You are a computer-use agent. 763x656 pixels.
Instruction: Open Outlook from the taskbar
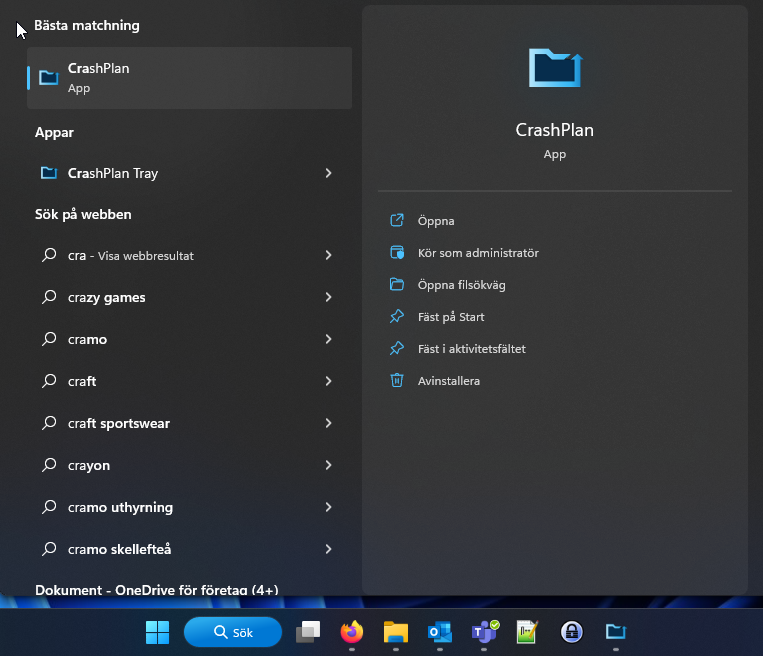point(440,632)
